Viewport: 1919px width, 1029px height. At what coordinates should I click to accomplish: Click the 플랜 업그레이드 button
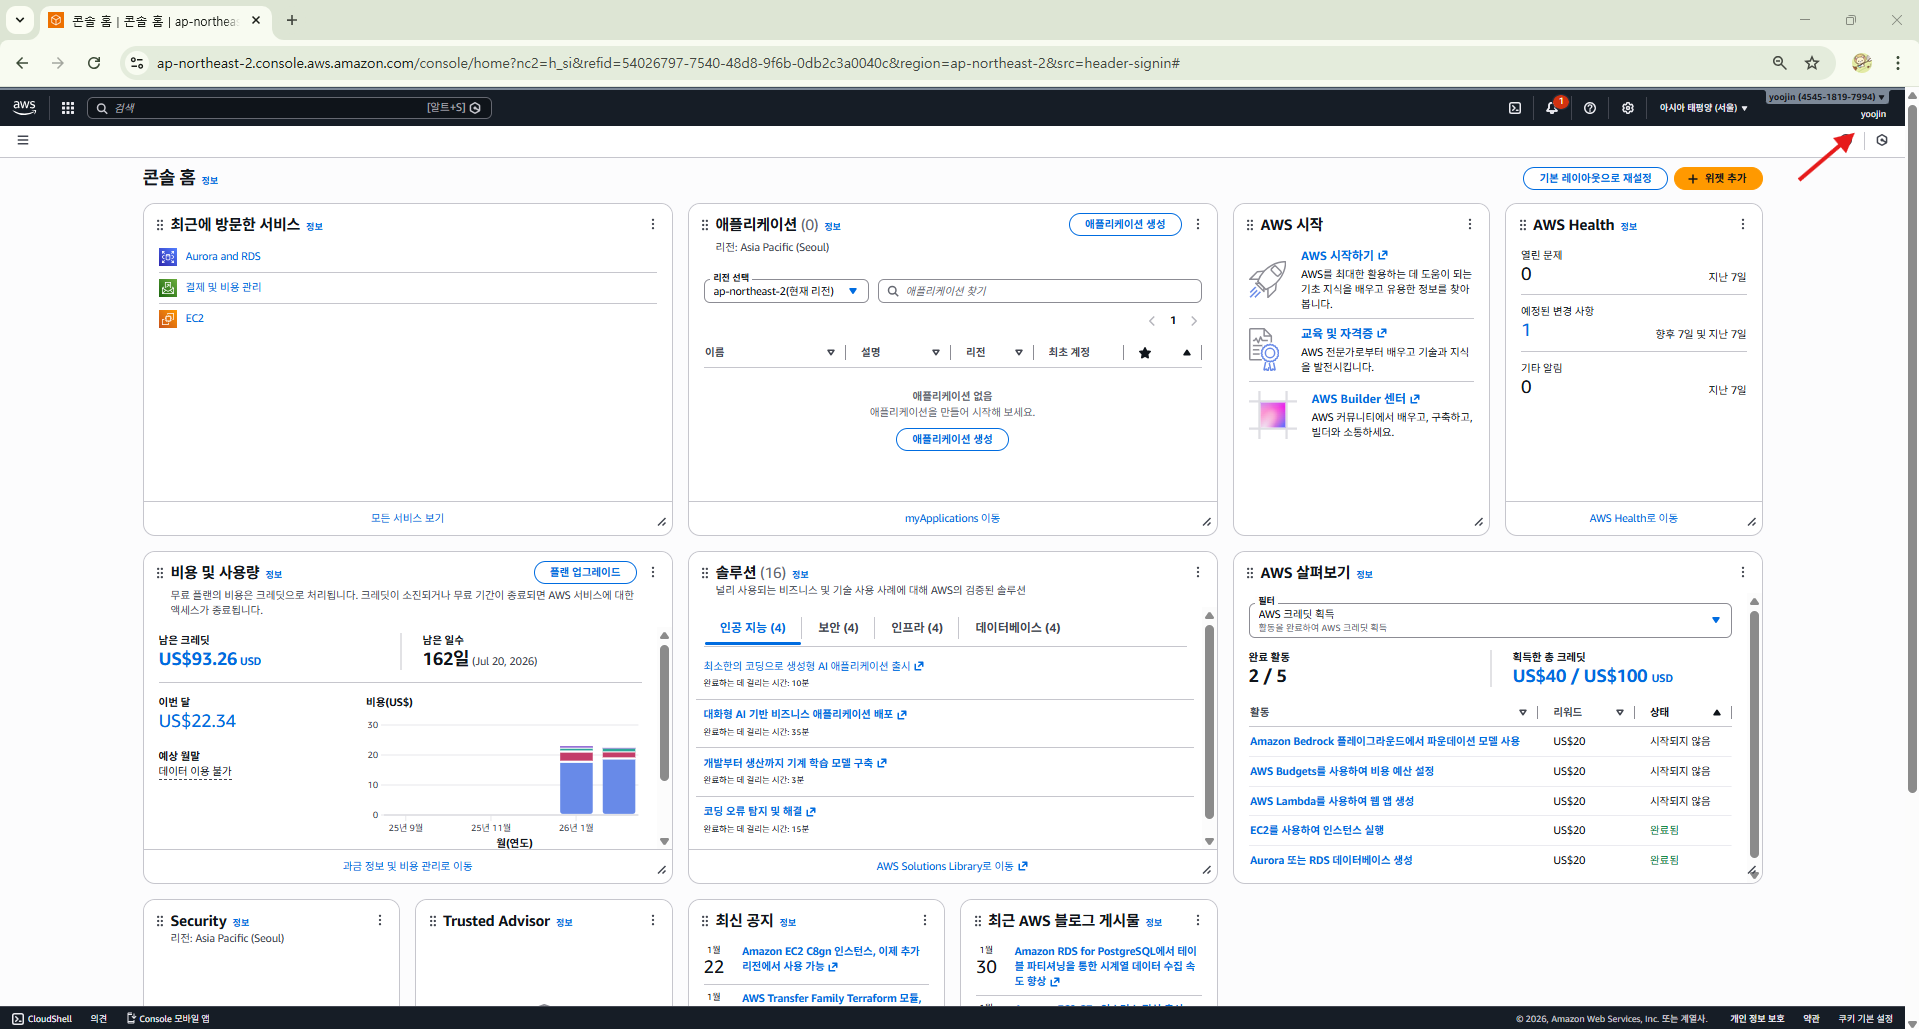[585, 572]
